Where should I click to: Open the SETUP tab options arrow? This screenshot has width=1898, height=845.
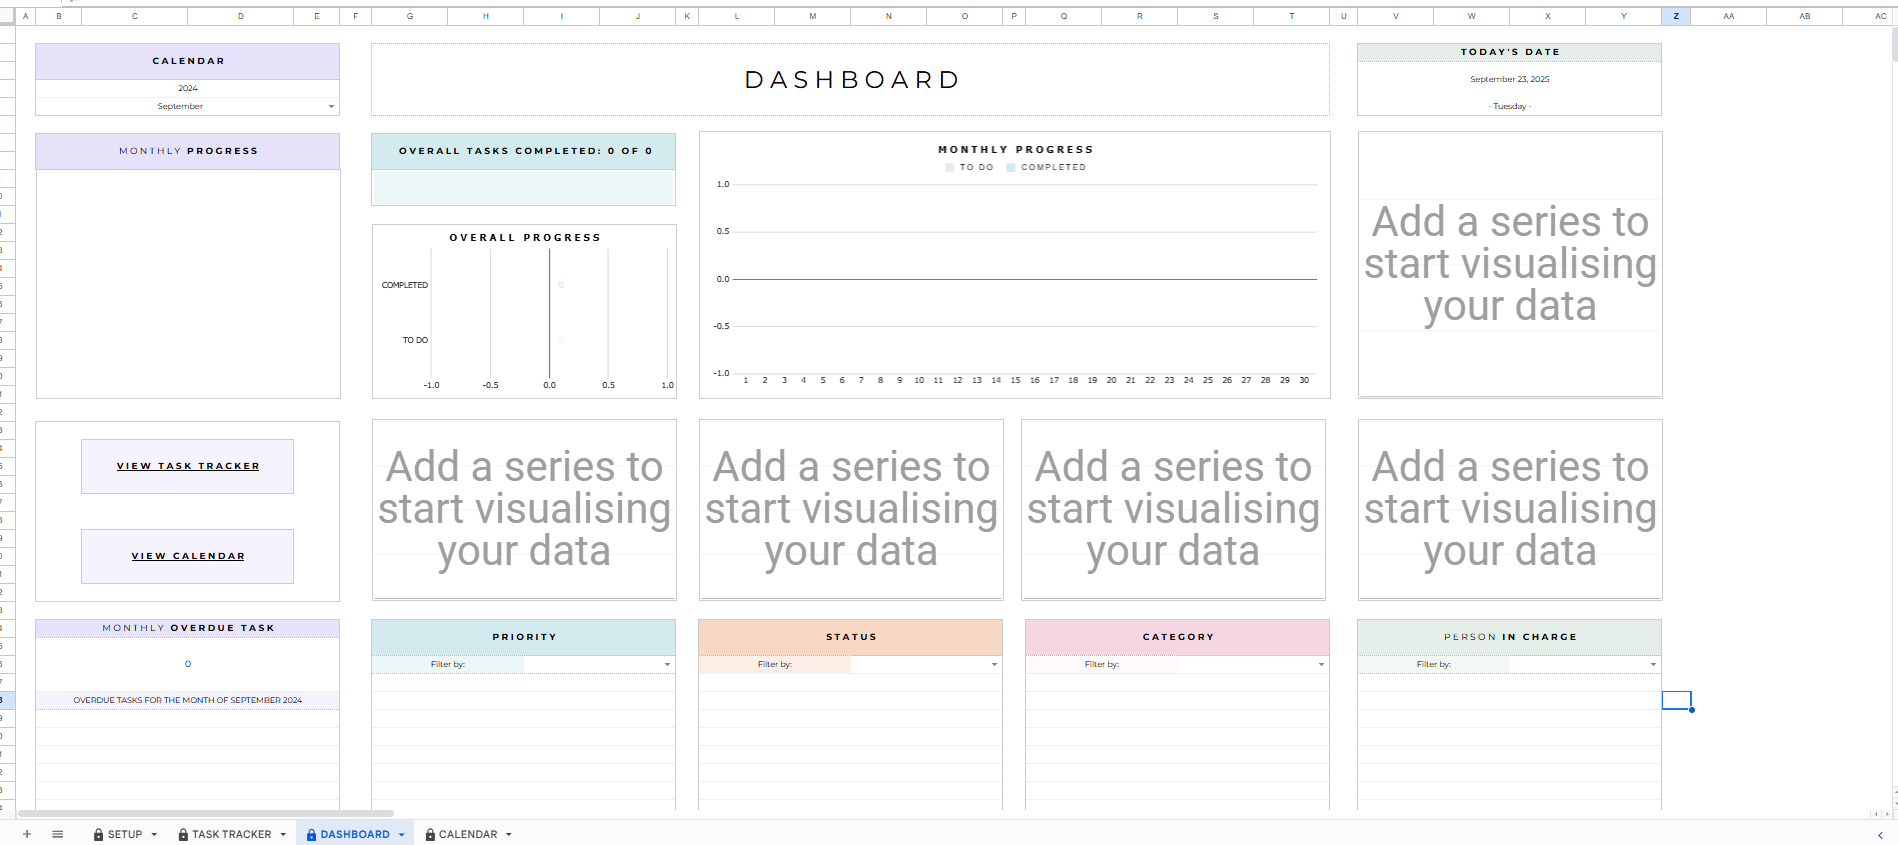[x=154, y=834]
